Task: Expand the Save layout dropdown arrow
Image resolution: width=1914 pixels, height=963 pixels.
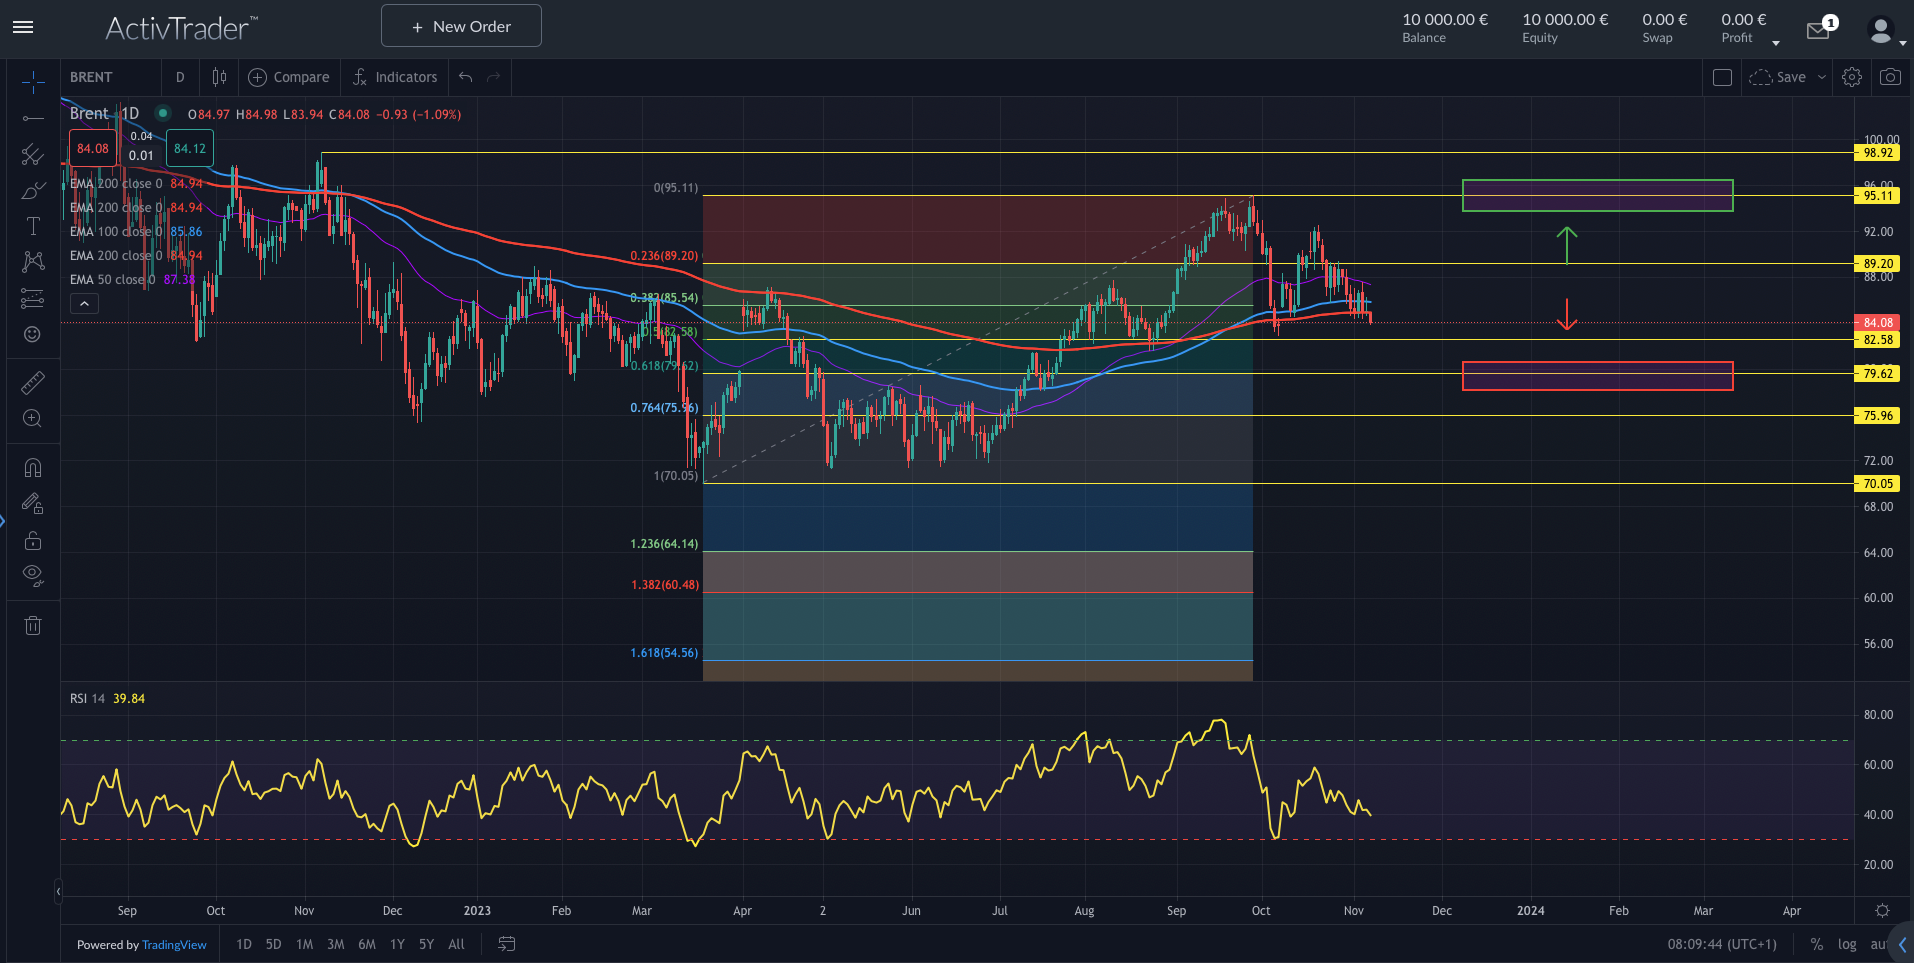Action: 1821,77
